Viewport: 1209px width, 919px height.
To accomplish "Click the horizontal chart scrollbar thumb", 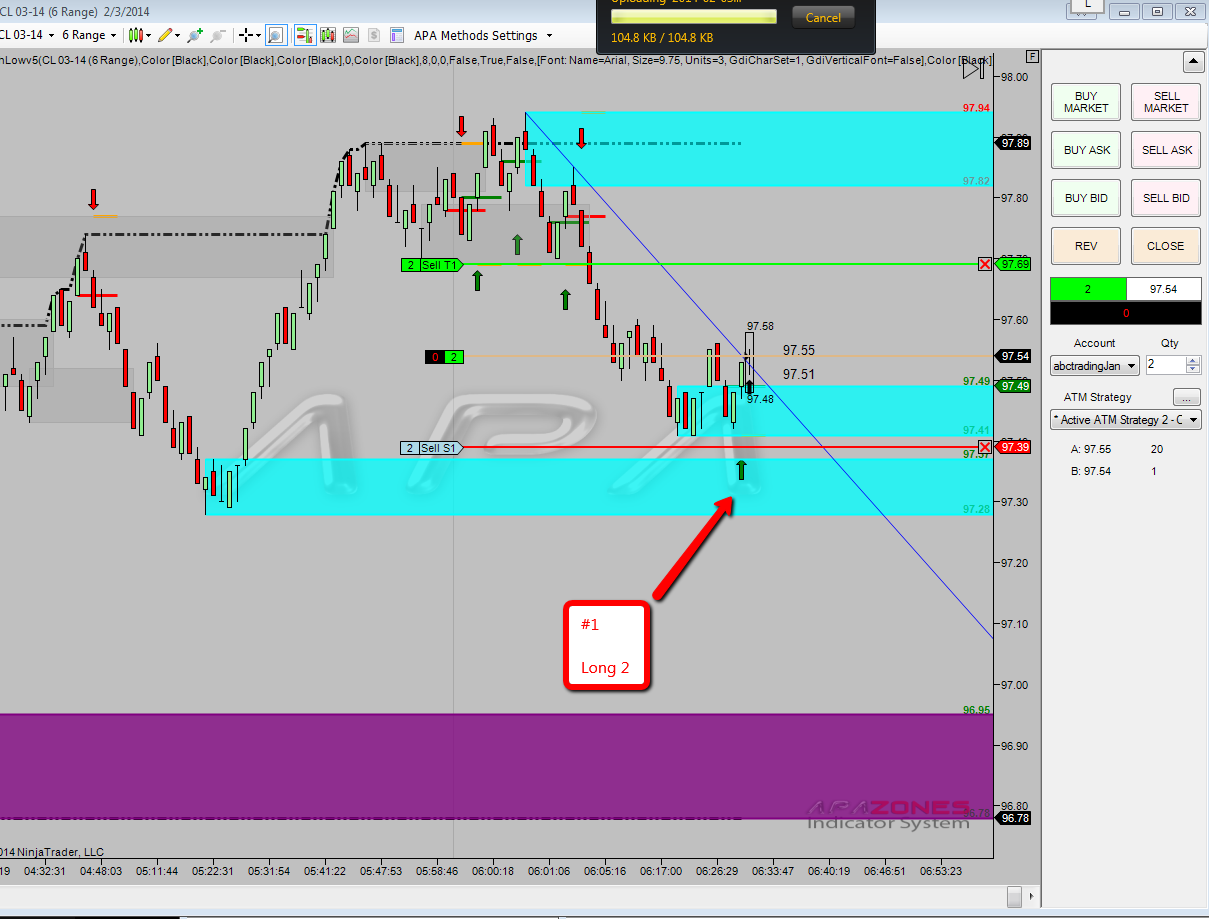I will 1015,895.
